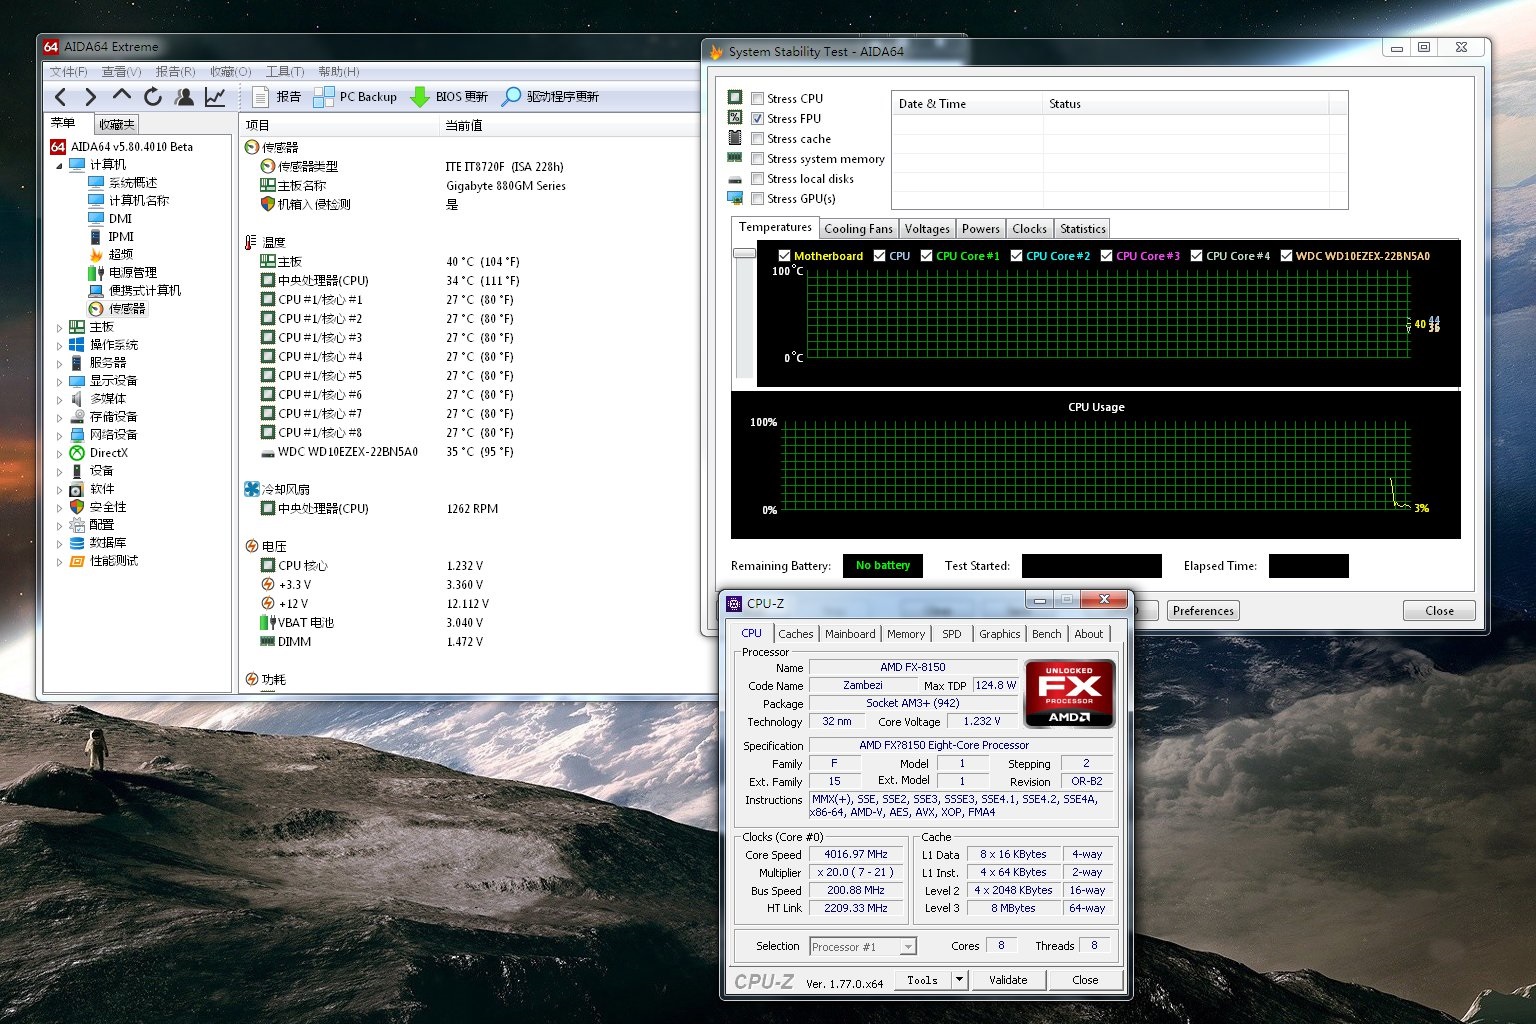Click the Stress FPU percent icon
This screenshot has width=1536, height=1024.
pyautogui.click(x=735, y=117)
